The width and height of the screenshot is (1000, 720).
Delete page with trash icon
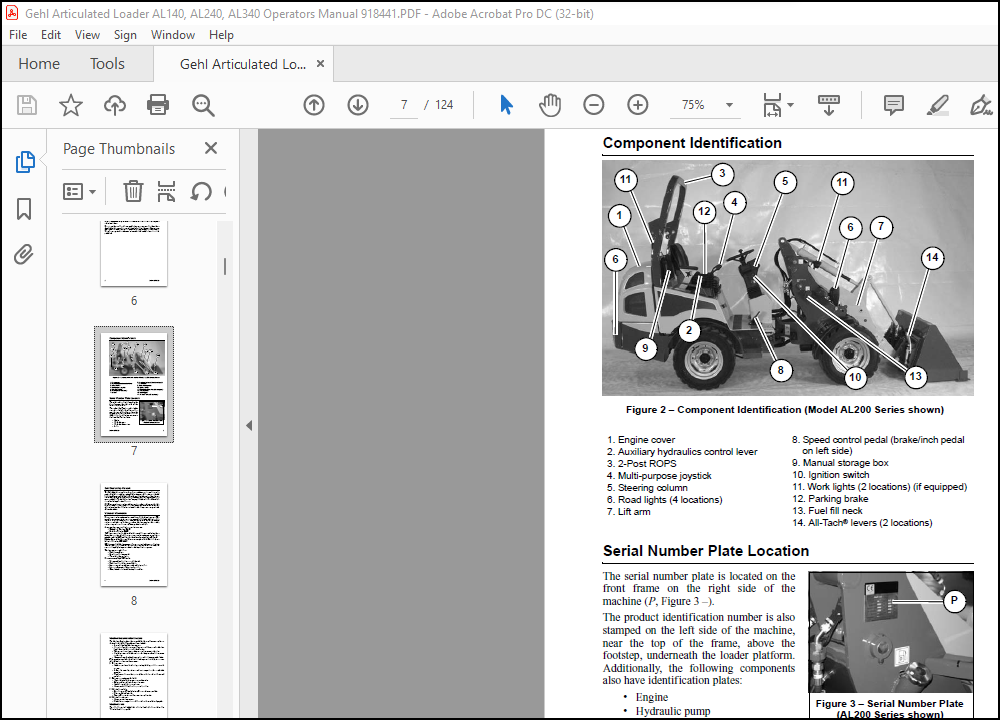[133, 191]
